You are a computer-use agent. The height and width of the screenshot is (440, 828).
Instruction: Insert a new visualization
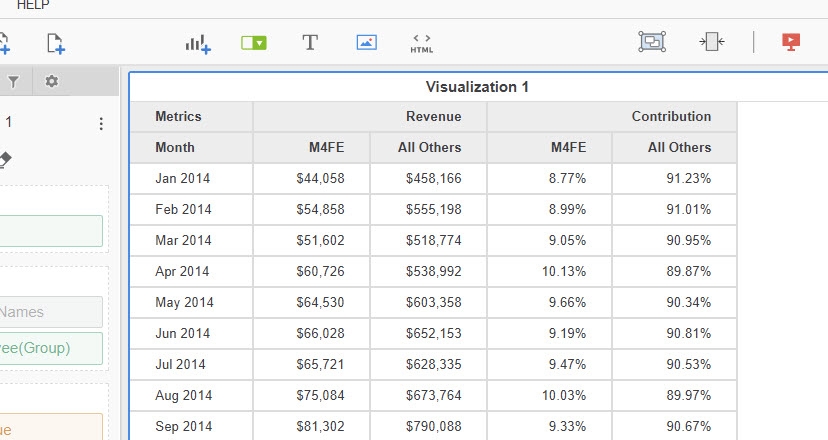(x=197, y=43)
